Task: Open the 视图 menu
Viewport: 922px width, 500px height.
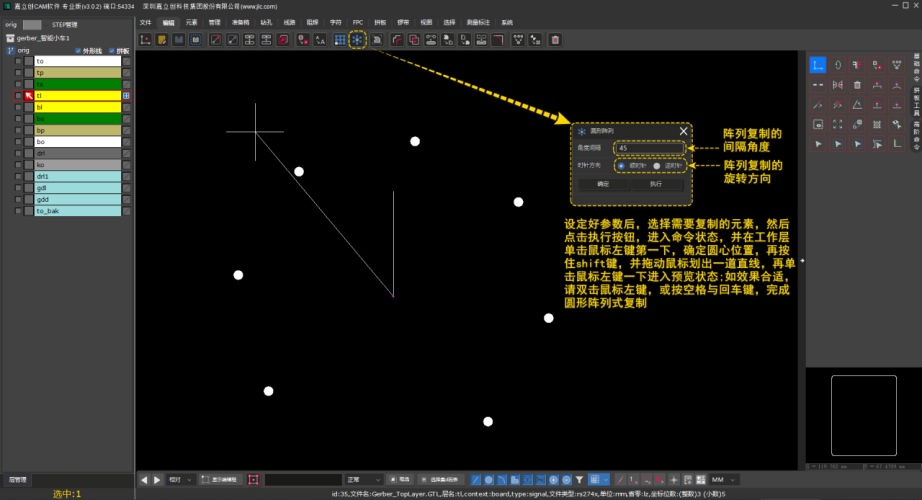Action: [x=426, y=22]
